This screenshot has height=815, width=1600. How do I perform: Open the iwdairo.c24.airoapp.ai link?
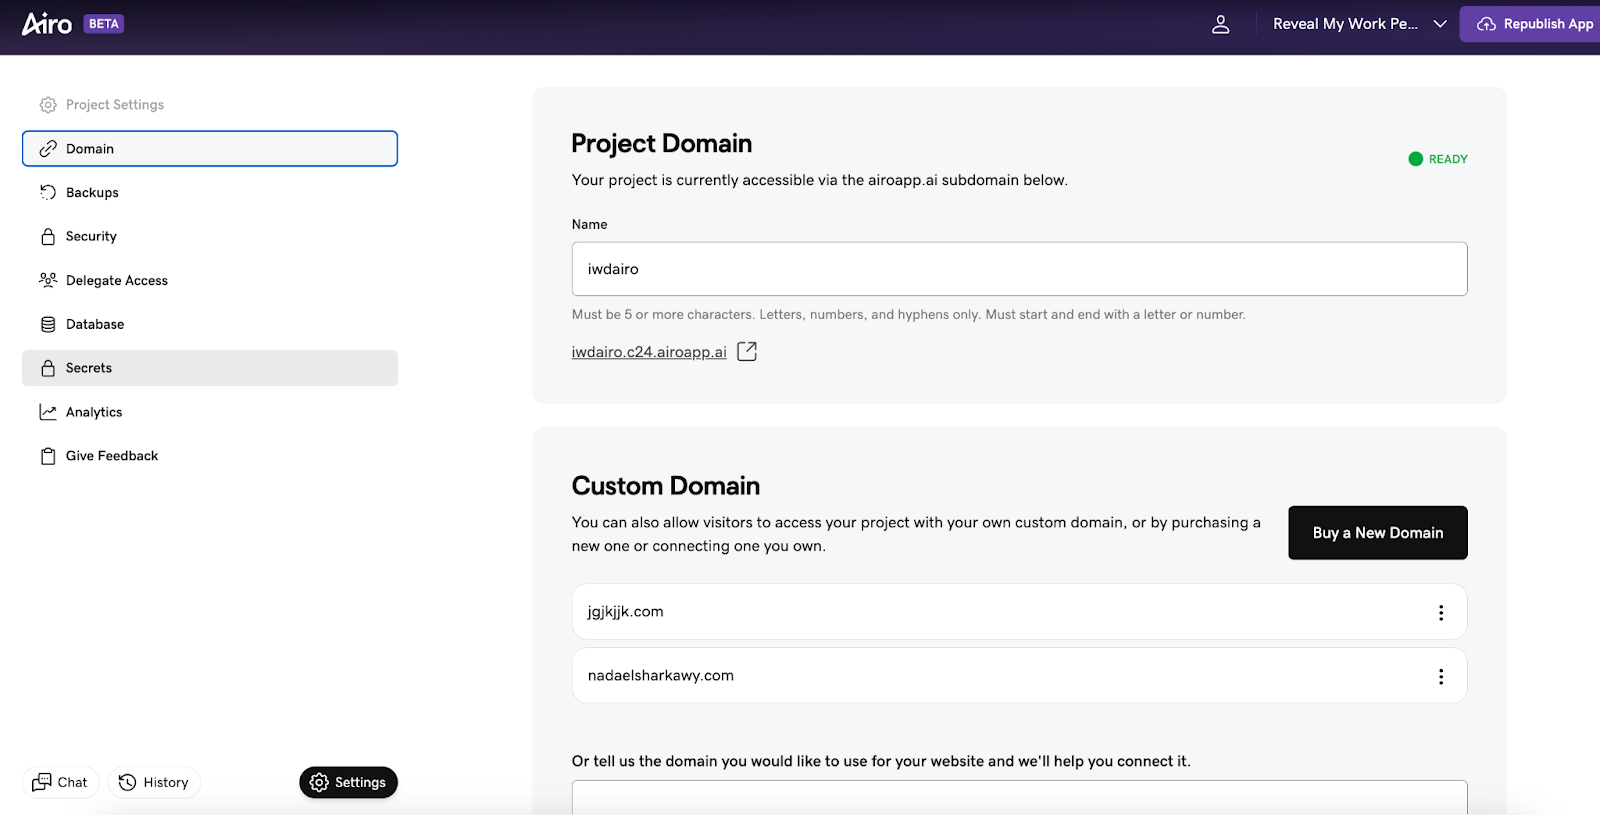click(x=649, y=352)
